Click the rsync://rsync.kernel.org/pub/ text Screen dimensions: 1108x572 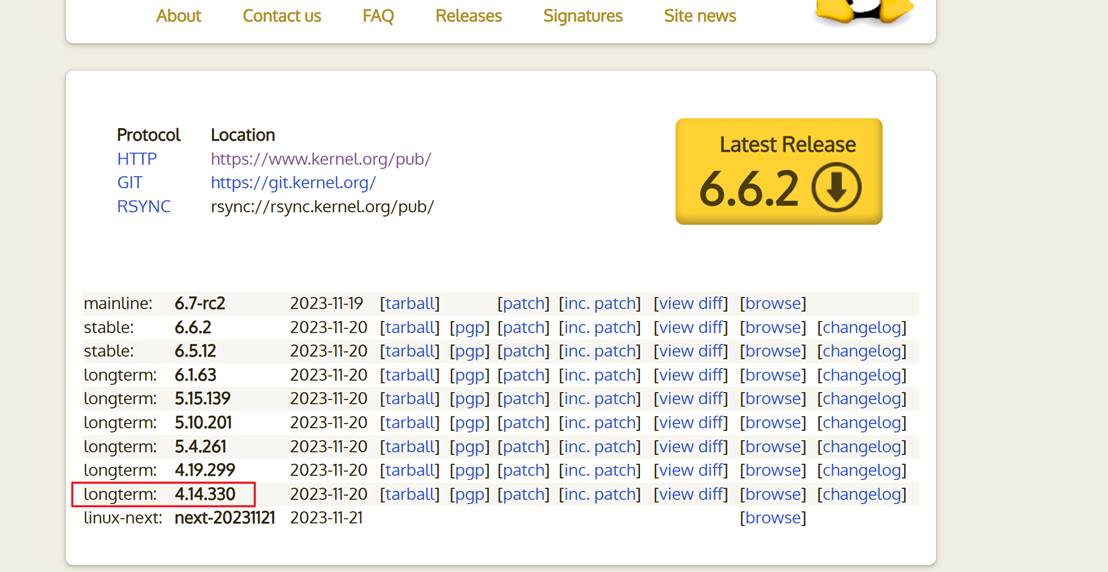(322, 206)
